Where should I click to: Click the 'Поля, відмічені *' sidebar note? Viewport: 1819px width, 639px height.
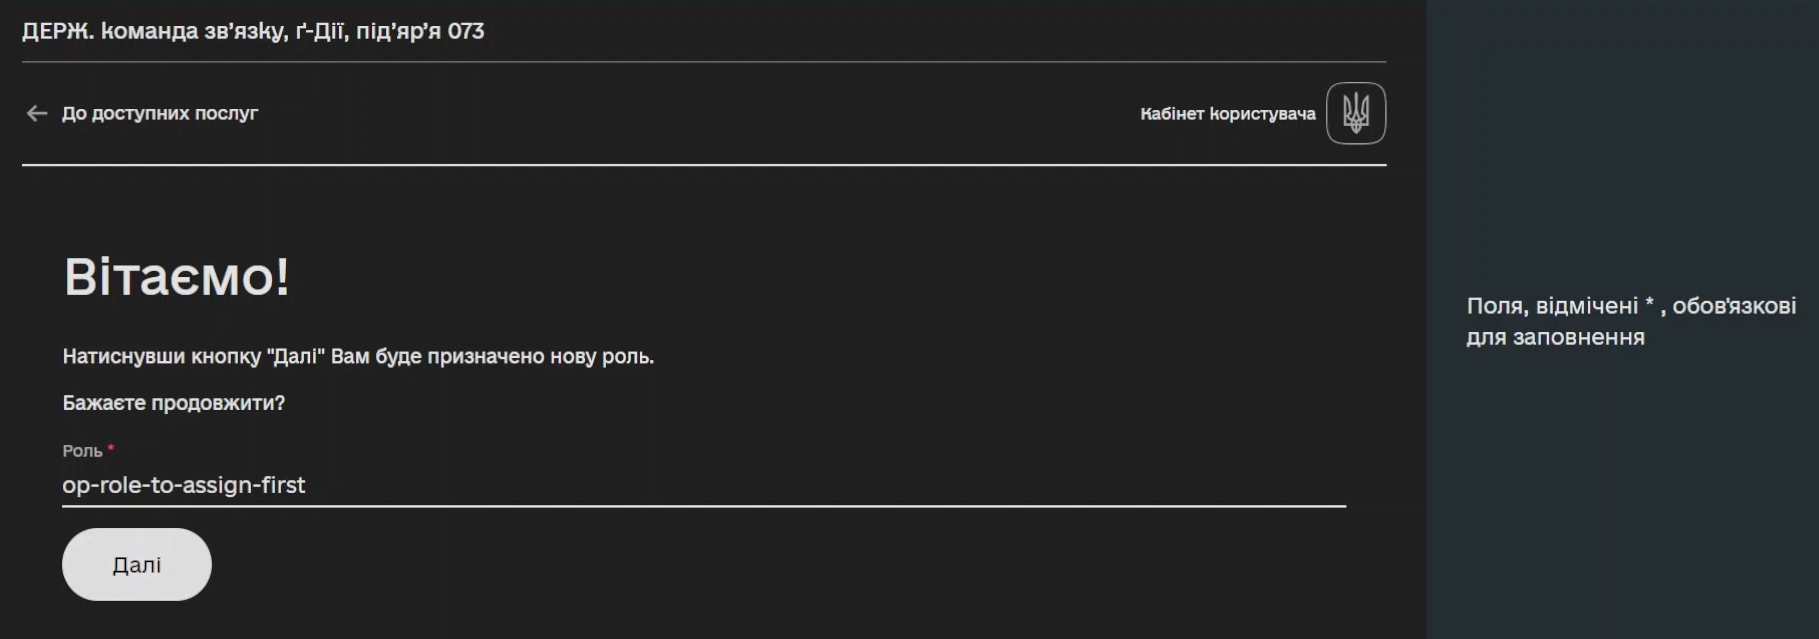pyautogui.click(x=1561, y=306)
